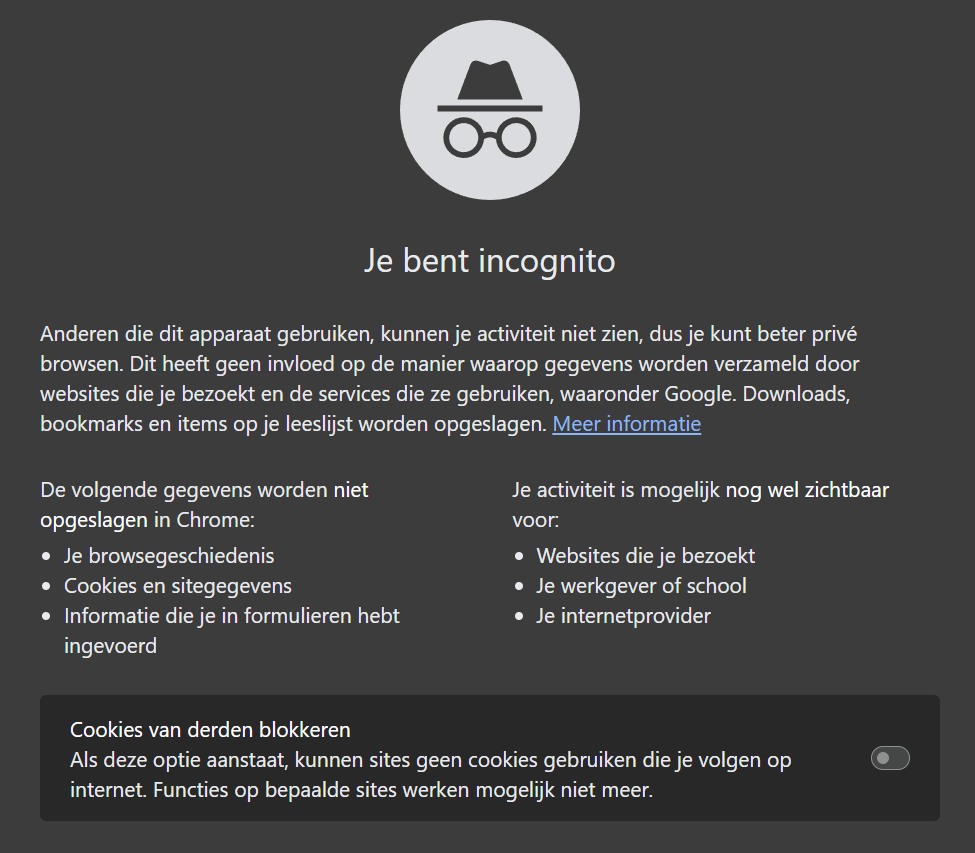Click the bullet next to Cookies en sitegegevens
Viewport: 975px width, 853px height.
tap(48, 586)
